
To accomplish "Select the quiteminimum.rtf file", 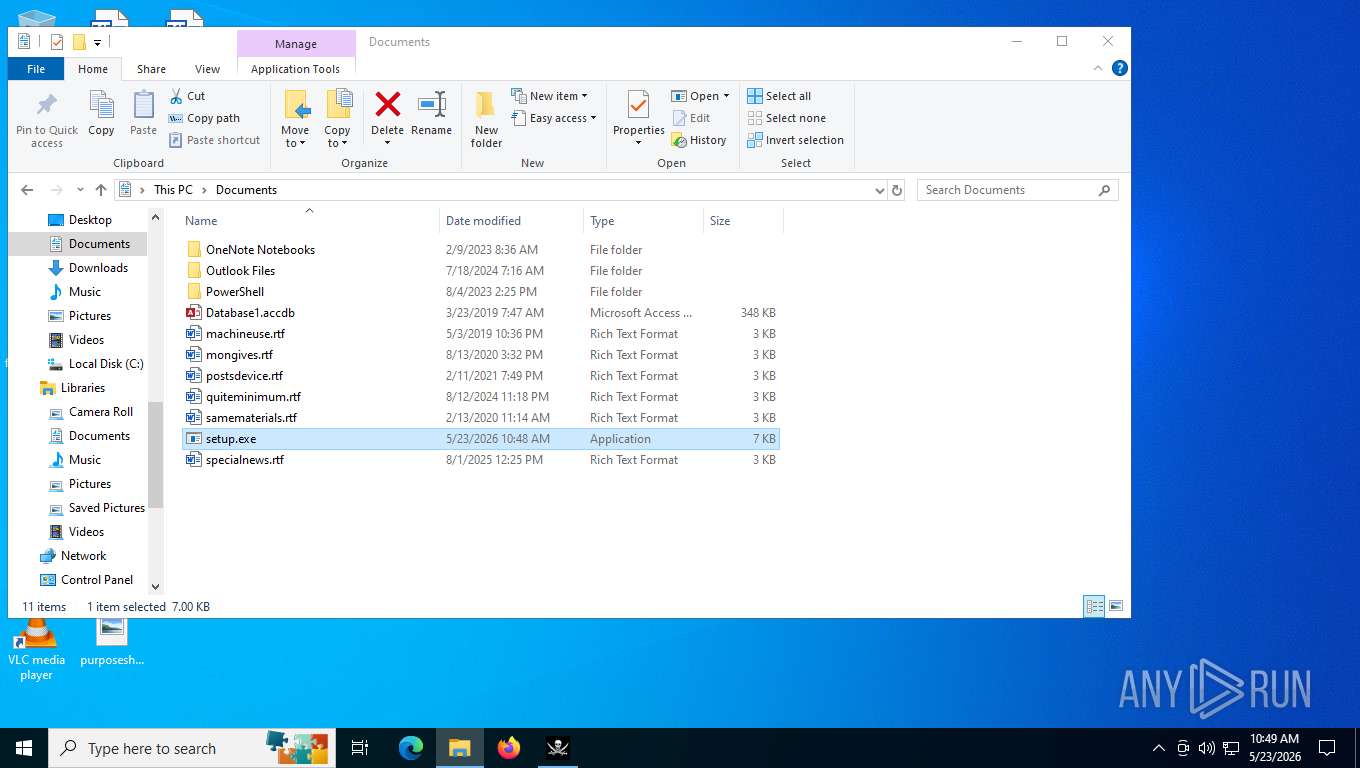I will point(253,397).
